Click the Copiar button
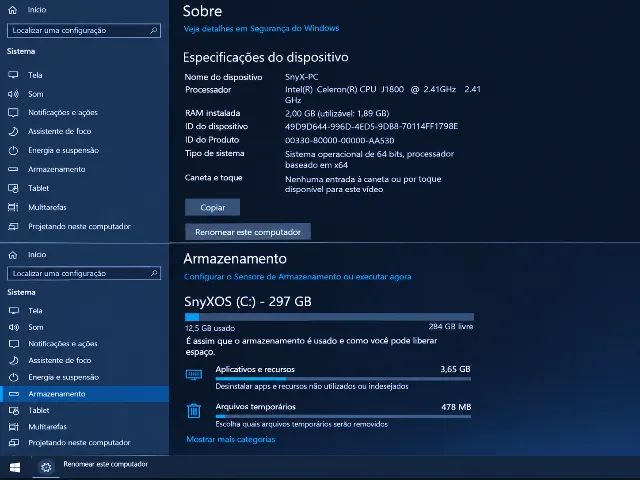Screen dimensions: 640x480 coord(212,207)
